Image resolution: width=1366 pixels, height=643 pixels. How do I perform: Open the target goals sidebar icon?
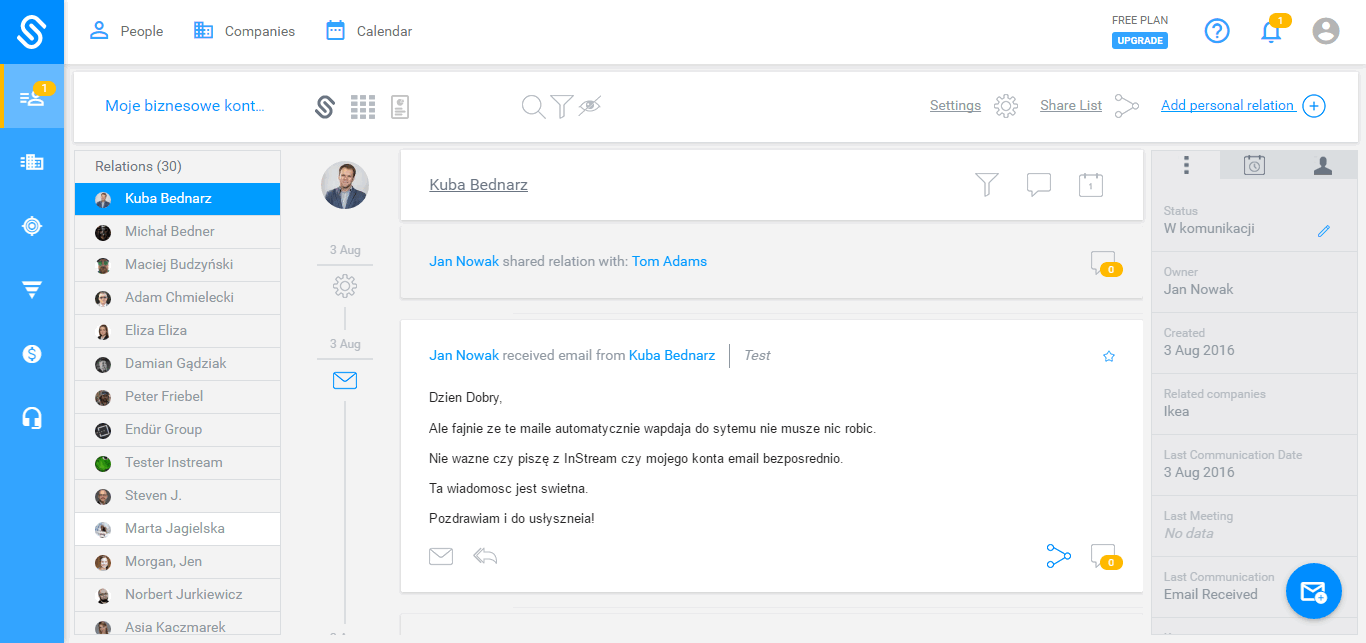click(x=32, y=226)
